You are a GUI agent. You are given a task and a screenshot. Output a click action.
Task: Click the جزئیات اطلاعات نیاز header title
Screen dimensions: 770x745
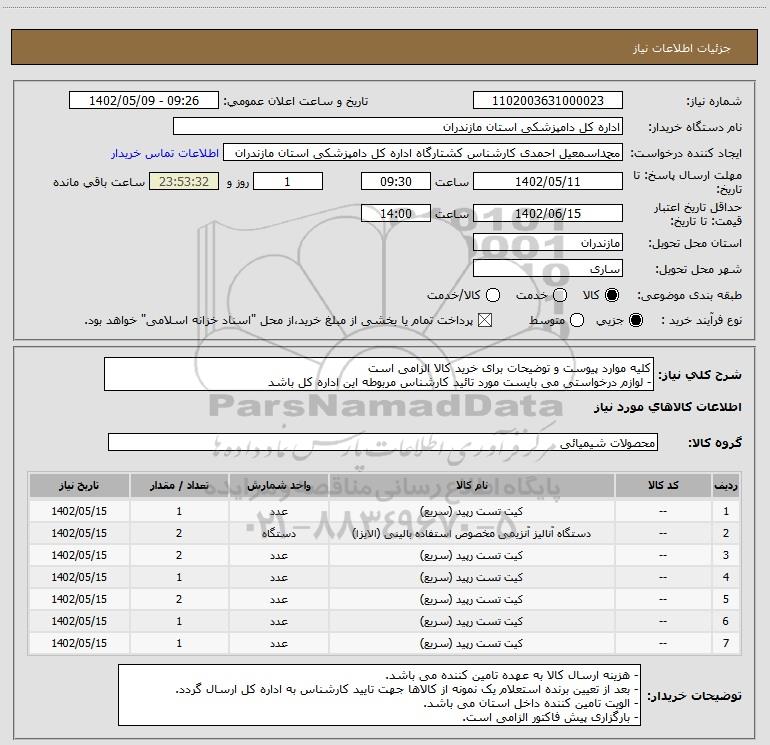(682, 48)
